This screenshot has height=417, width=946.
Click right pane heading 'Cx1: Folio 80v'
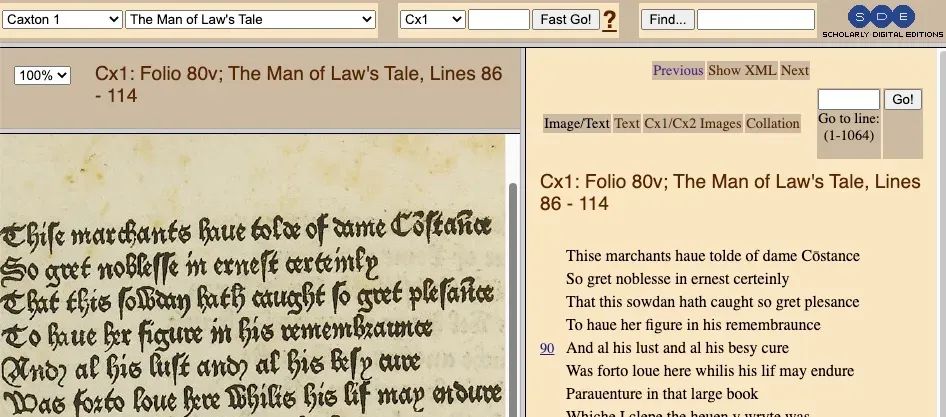click(x=730, y=193)
